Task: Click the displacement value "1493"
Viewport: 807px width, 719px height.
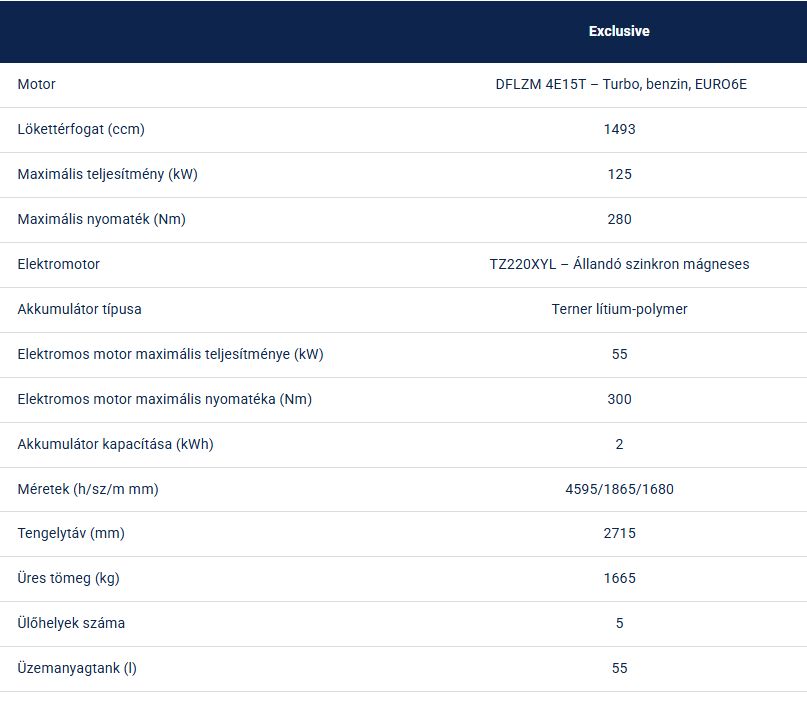Action: click(x=619, y=129)
